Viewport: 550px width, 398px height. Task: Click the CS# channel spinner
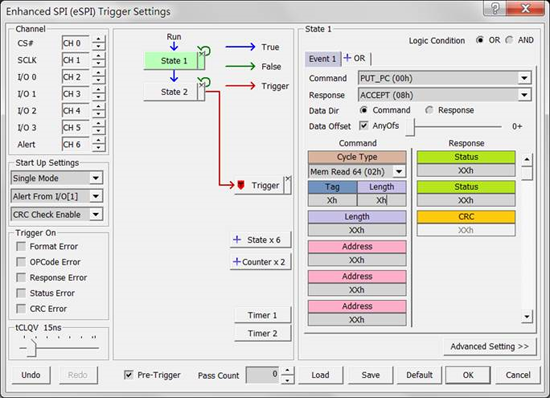[x=99, y=43]
